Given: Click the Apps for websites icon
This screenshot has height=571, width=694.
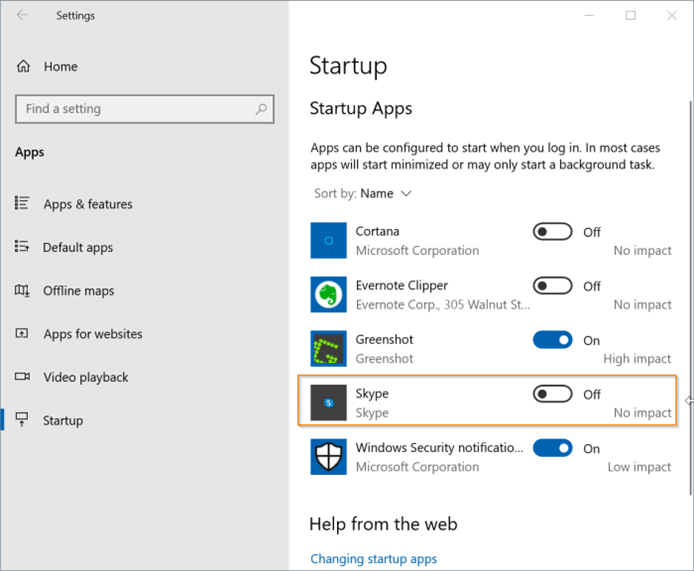Looking at the screenshot, I should click(22, 333).
